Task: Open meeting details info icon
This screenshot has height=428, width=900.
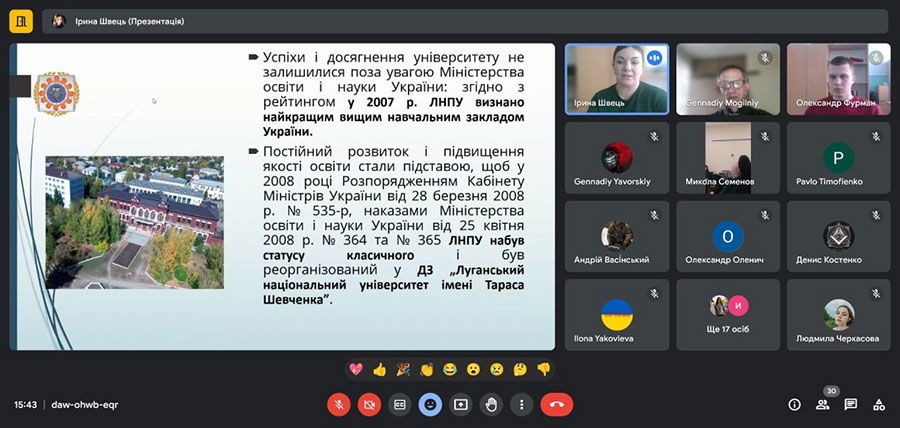Action: [794, 404]
